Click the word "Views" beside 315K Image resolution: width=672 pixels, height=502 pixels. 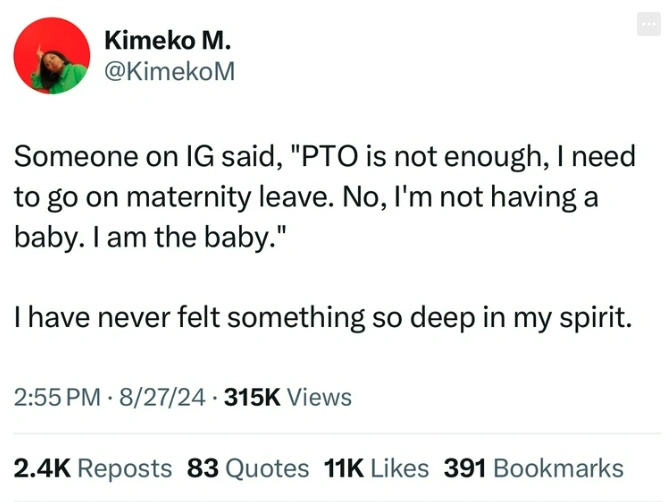point(319,397)
